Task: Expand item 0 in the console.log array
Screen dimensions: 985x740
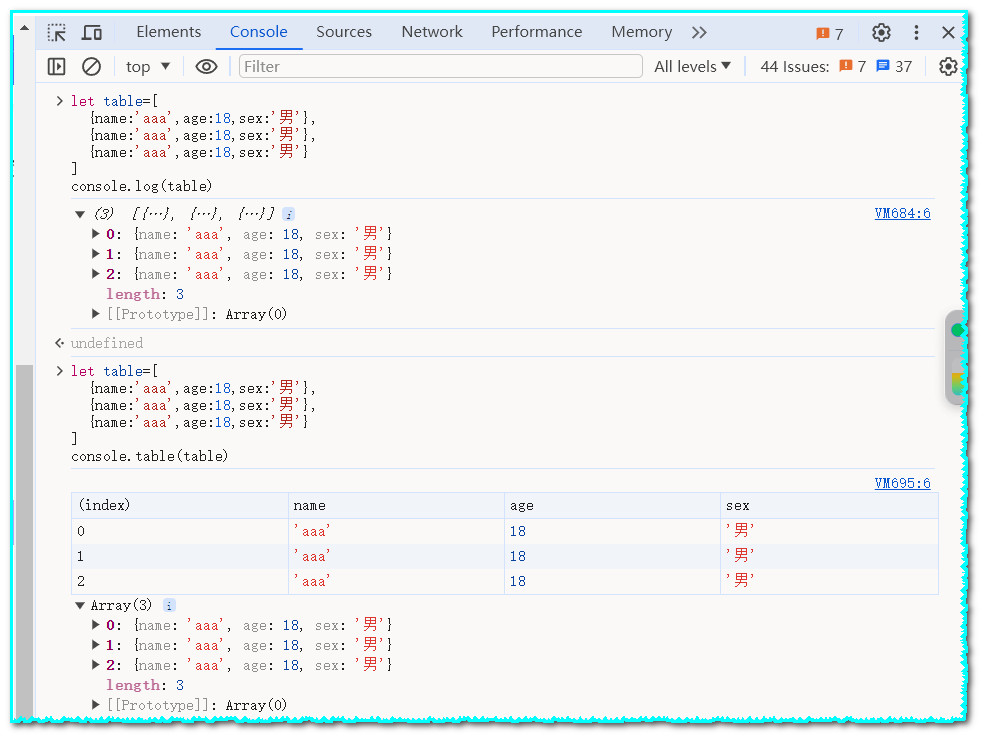Action: click(x=95, y=234)
